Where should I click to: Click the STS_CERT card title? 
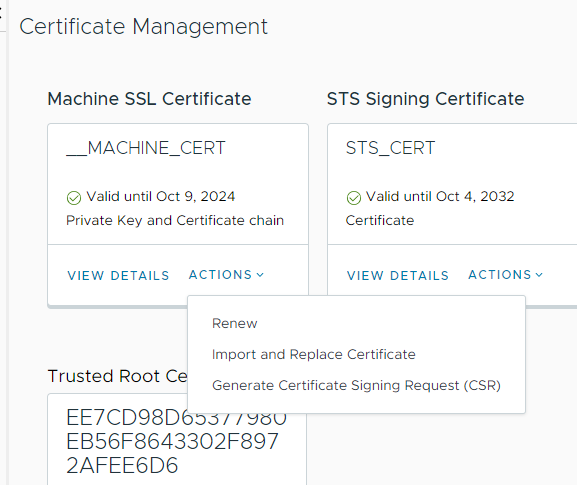click(390, 148)
